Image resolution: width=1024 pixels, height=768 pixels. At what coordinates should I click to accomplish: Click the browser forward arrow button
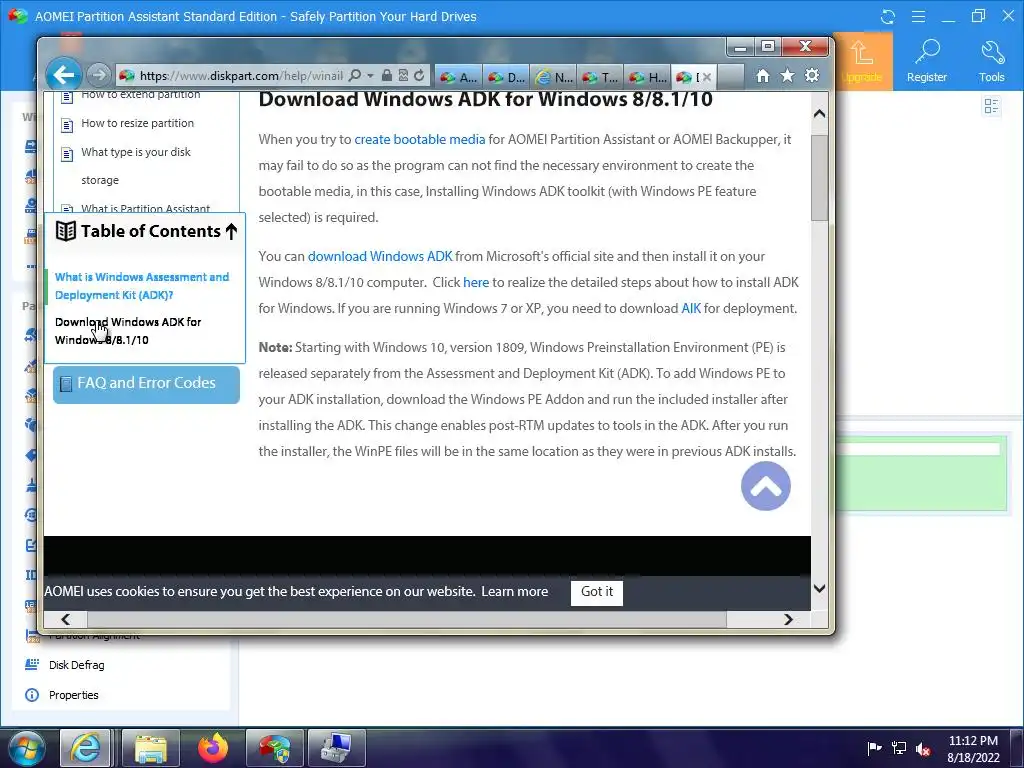point(99,76)
